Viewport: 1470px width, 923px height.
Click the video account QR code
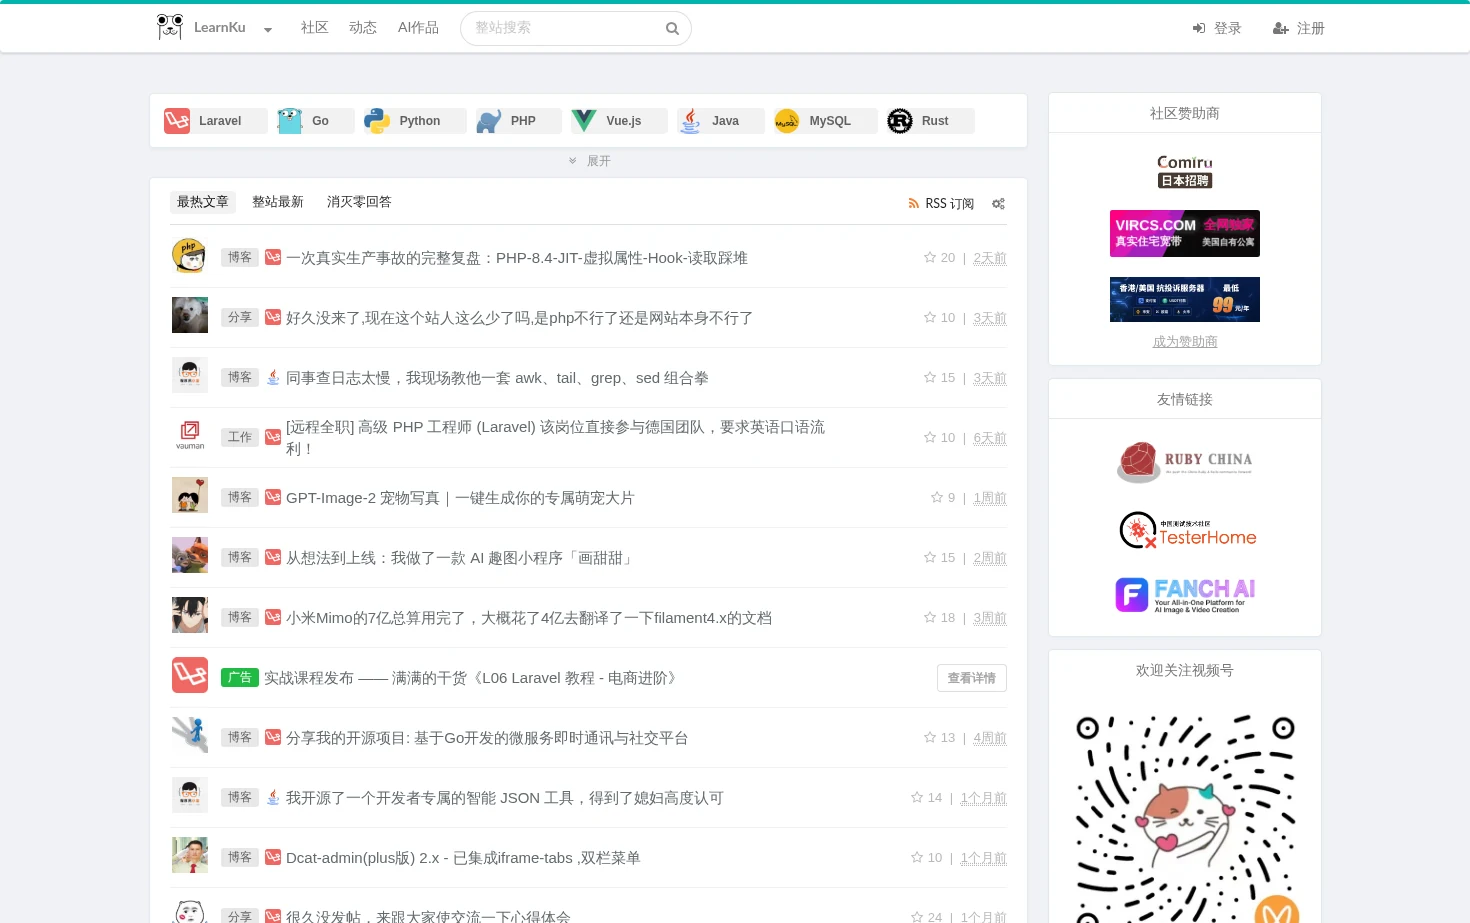pos(1185,818)
